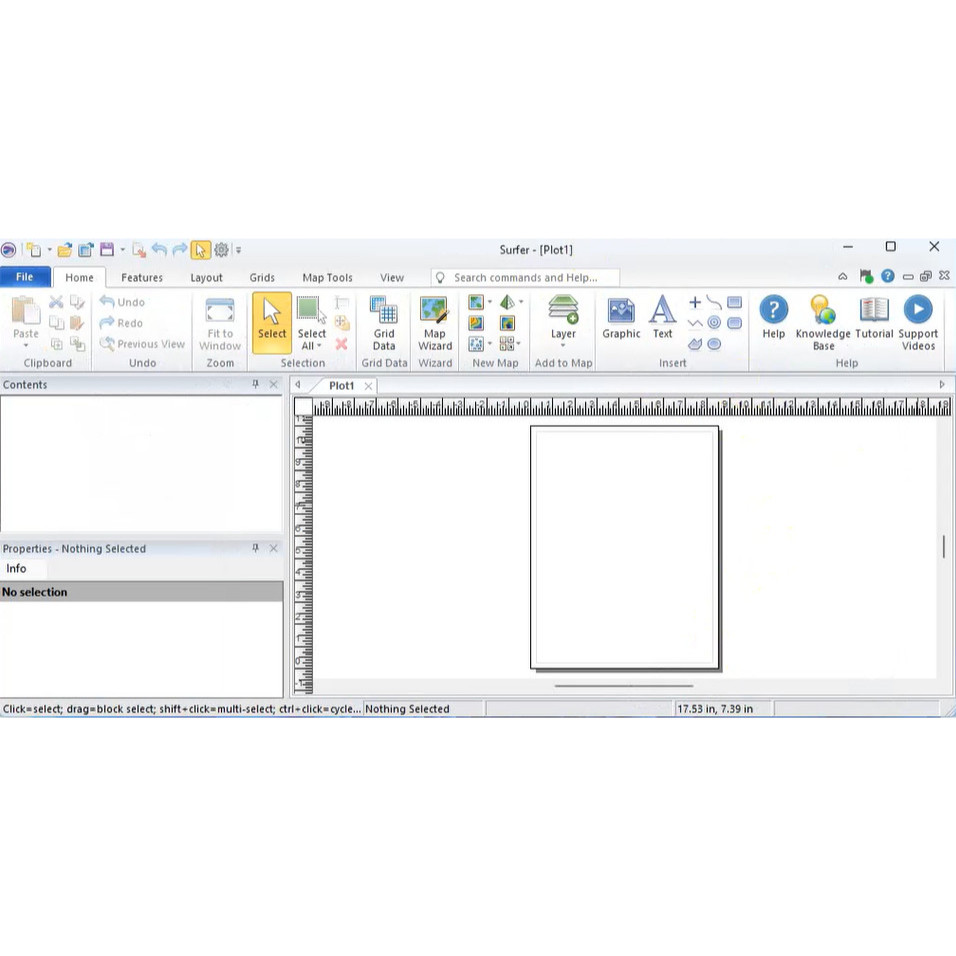Click the open folder icon in quick access
The width and height of the screenshot is (956, 956).
pos(65,250)
